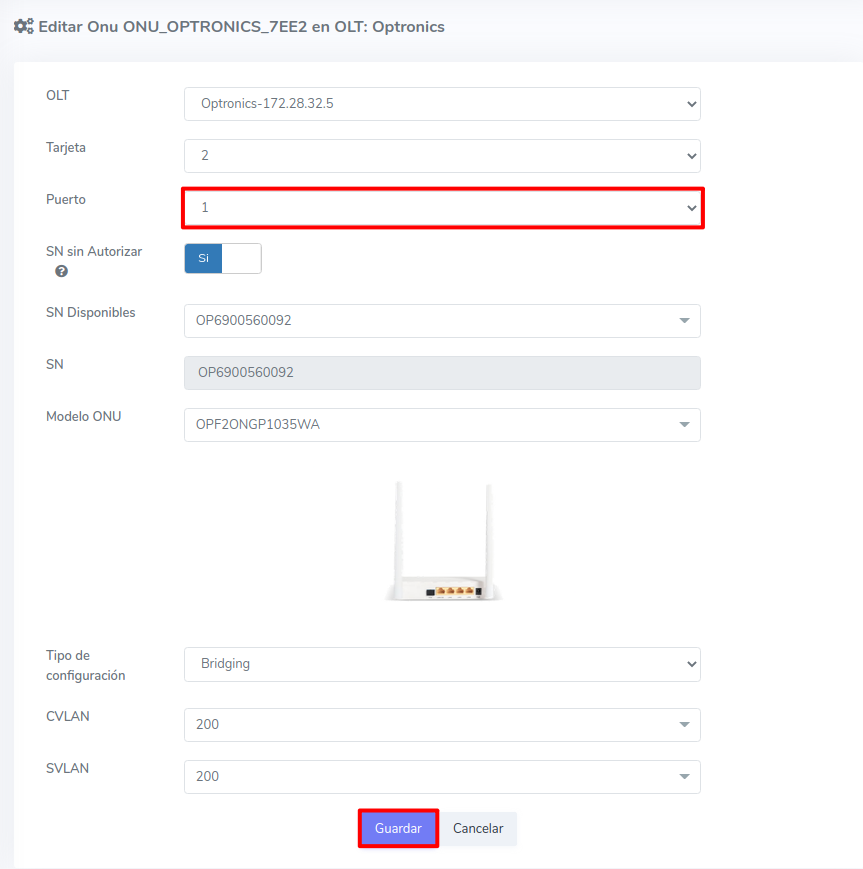863x869 pixels.
Task: Expand the CVLAN dropdown
Action: (442, 725)
